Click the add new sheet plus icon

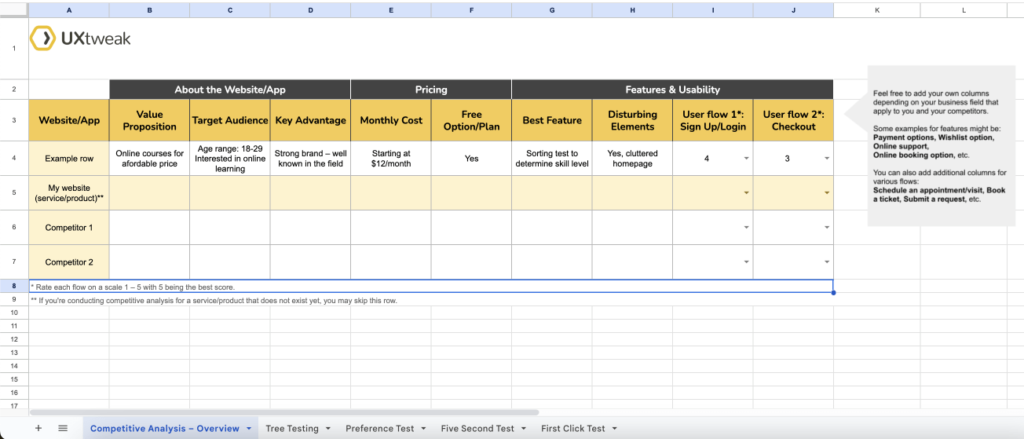[38, 428]
